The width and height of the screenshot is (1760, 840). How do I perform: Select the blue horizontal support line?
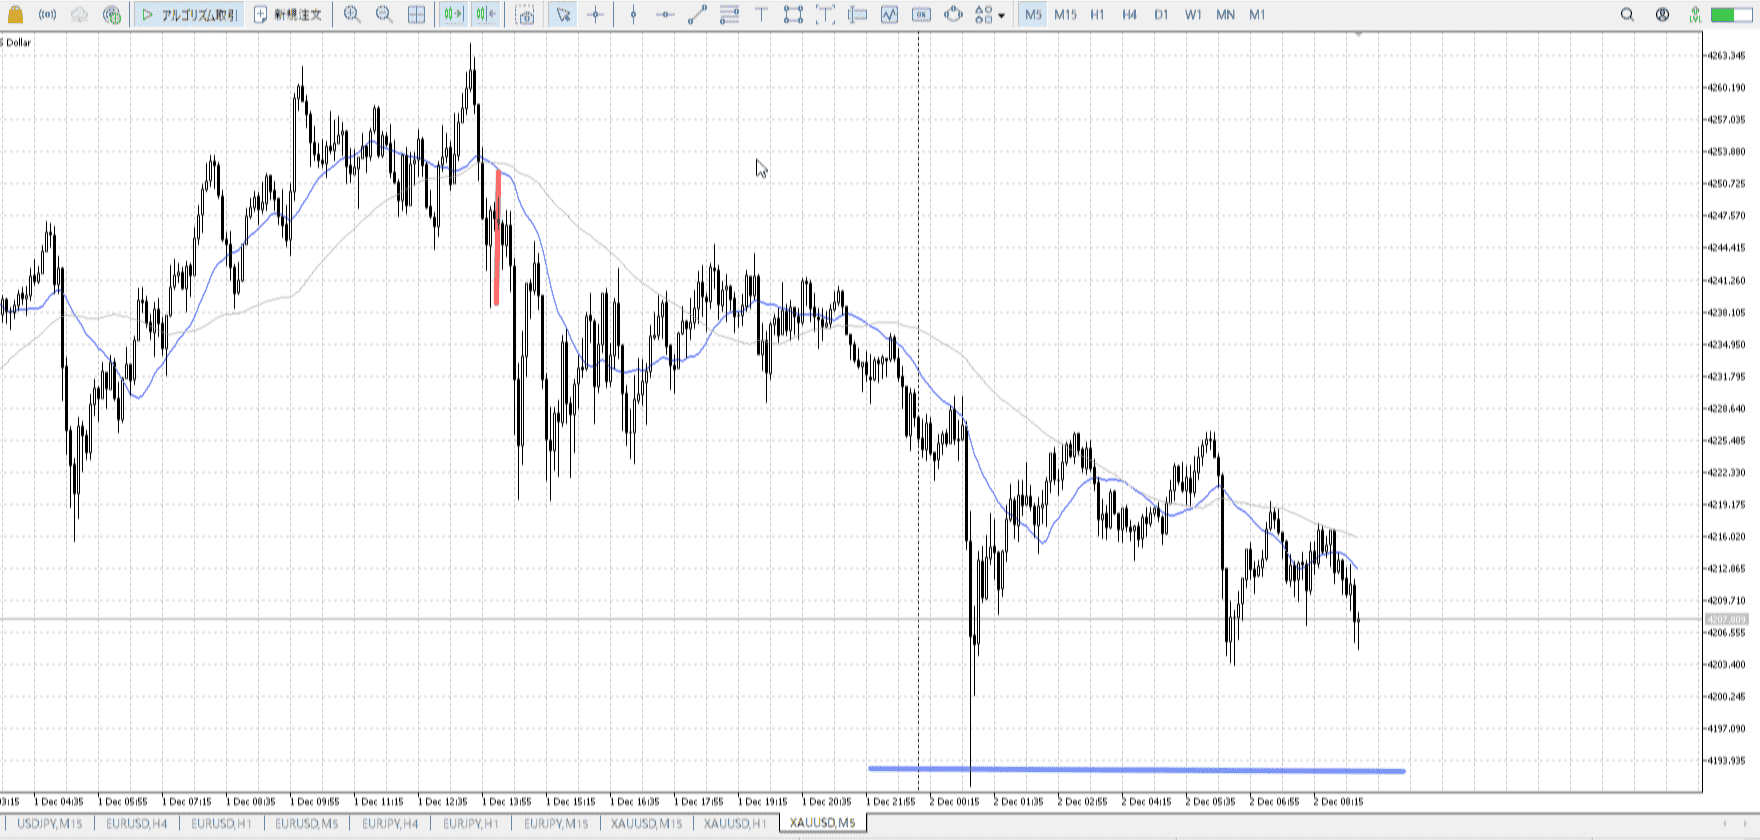1136,770
